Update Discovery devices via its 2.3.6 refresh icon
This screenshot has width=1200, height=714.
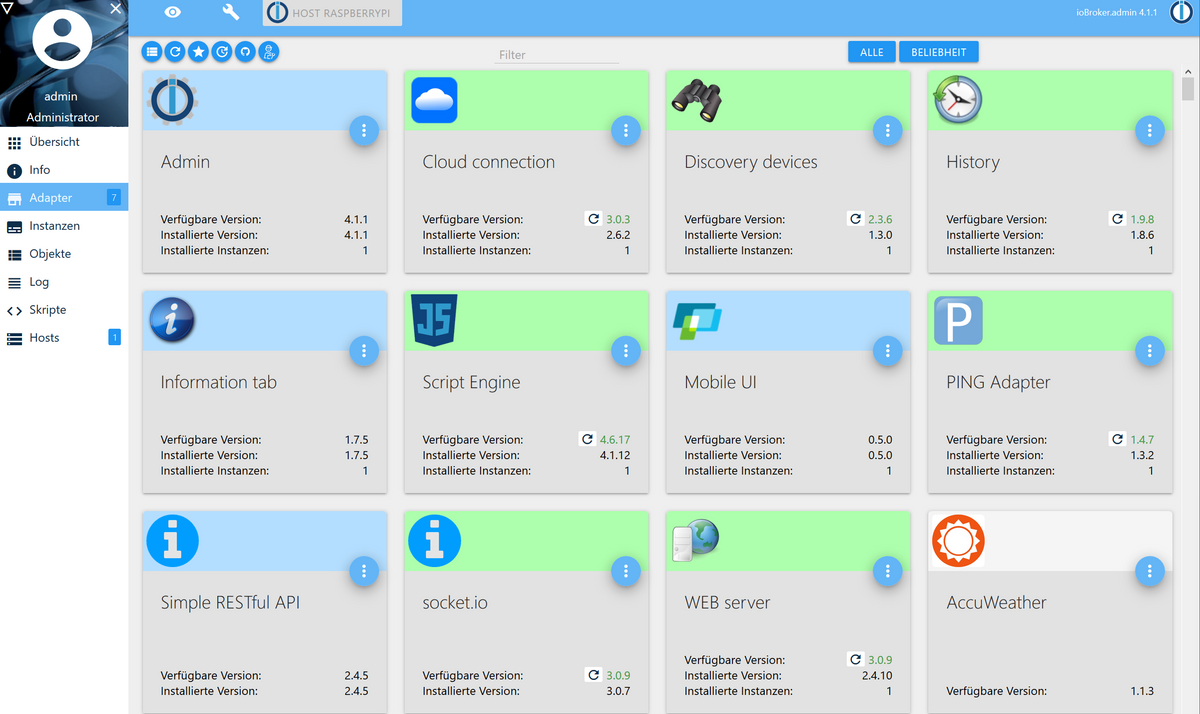855,219
